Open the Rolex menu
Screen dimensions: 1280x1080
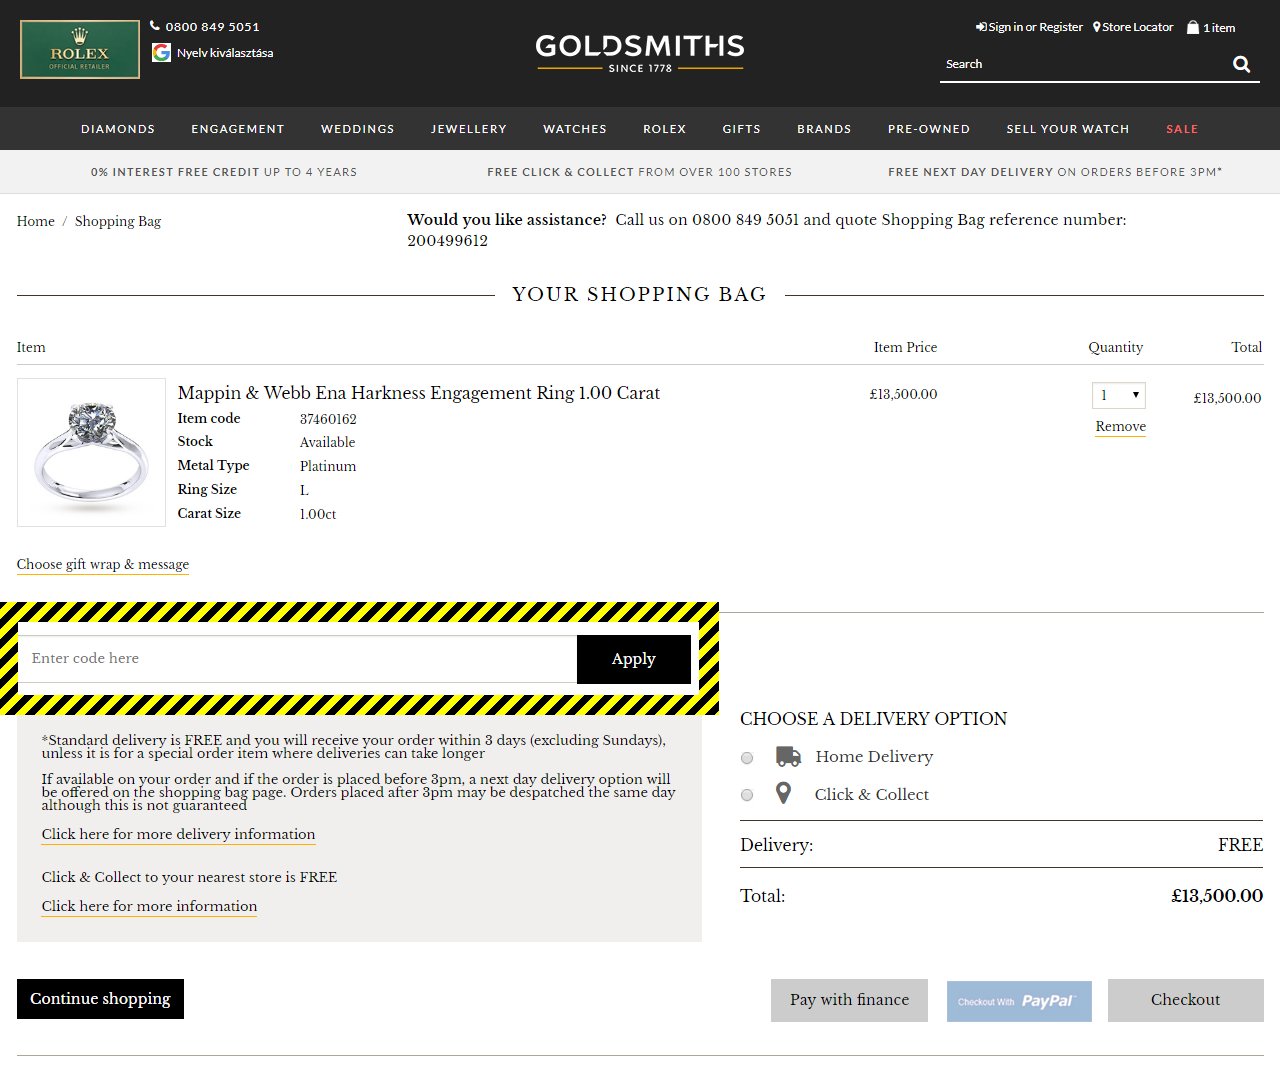tap(665, 129)
